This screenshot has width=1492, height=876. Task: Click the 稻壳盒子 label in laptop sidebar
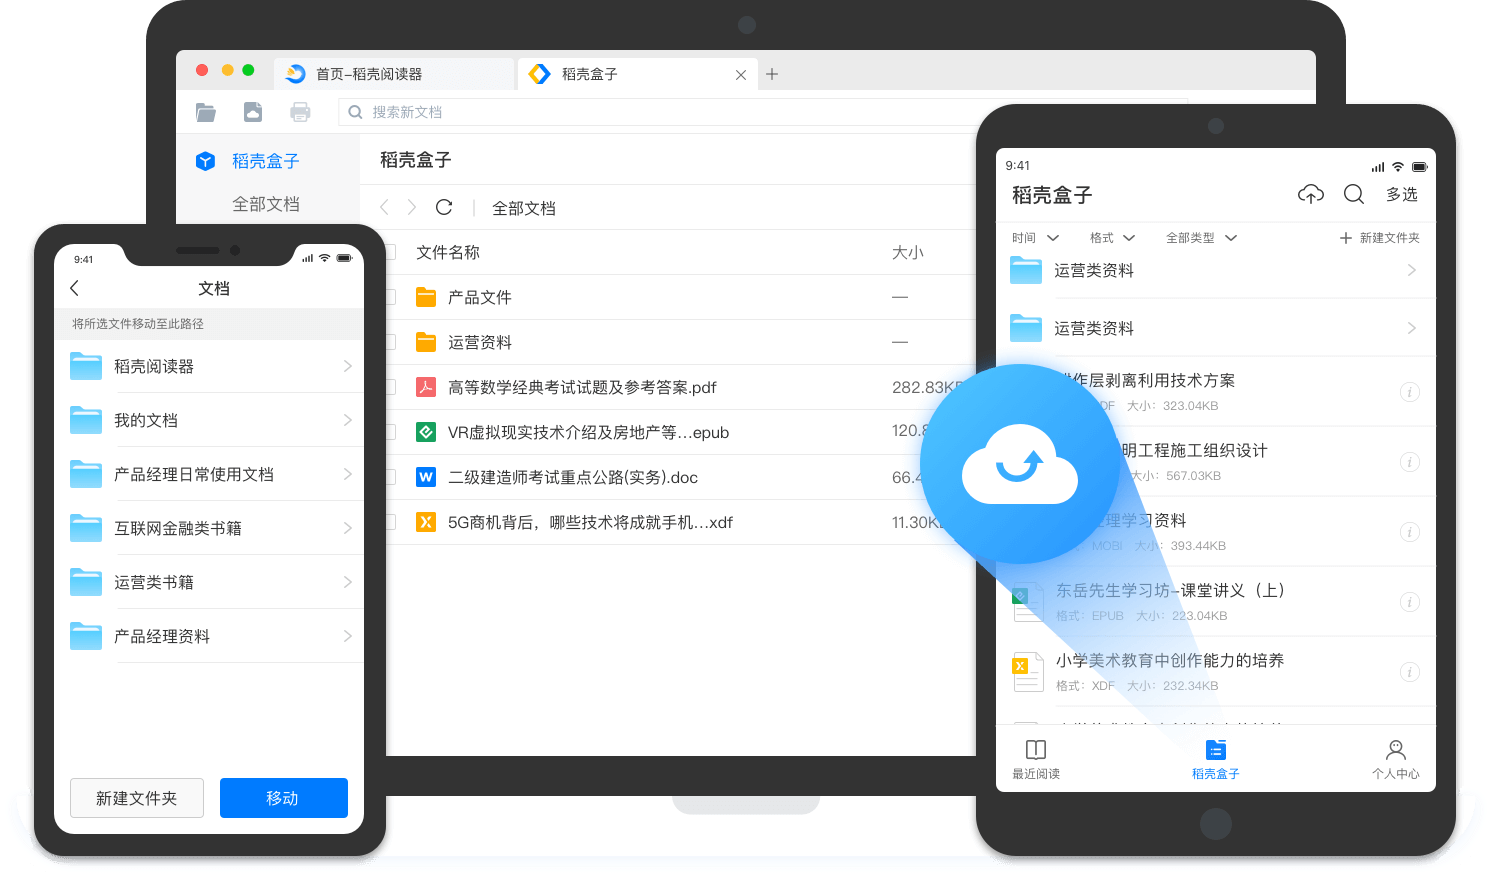coord(266,161)
